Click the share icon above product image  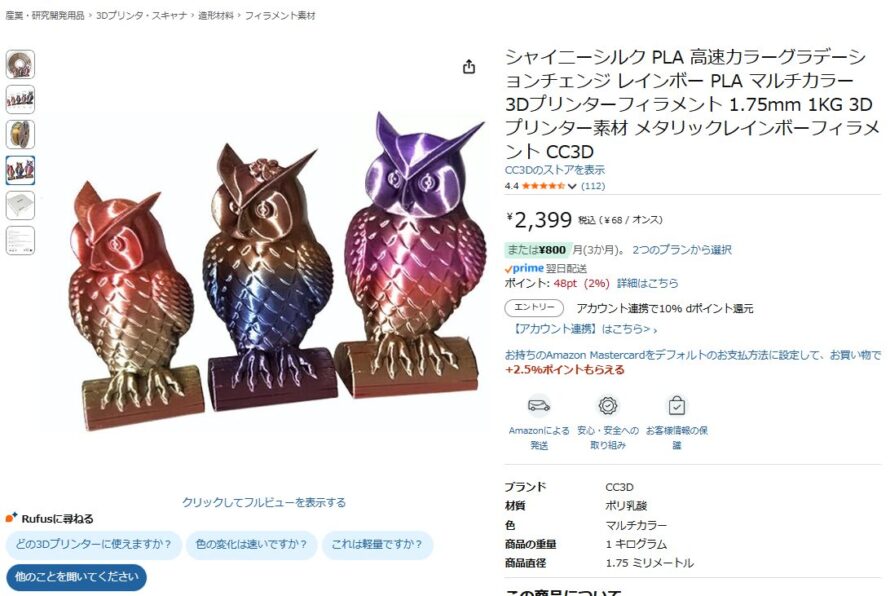click(x=469, y=67)
